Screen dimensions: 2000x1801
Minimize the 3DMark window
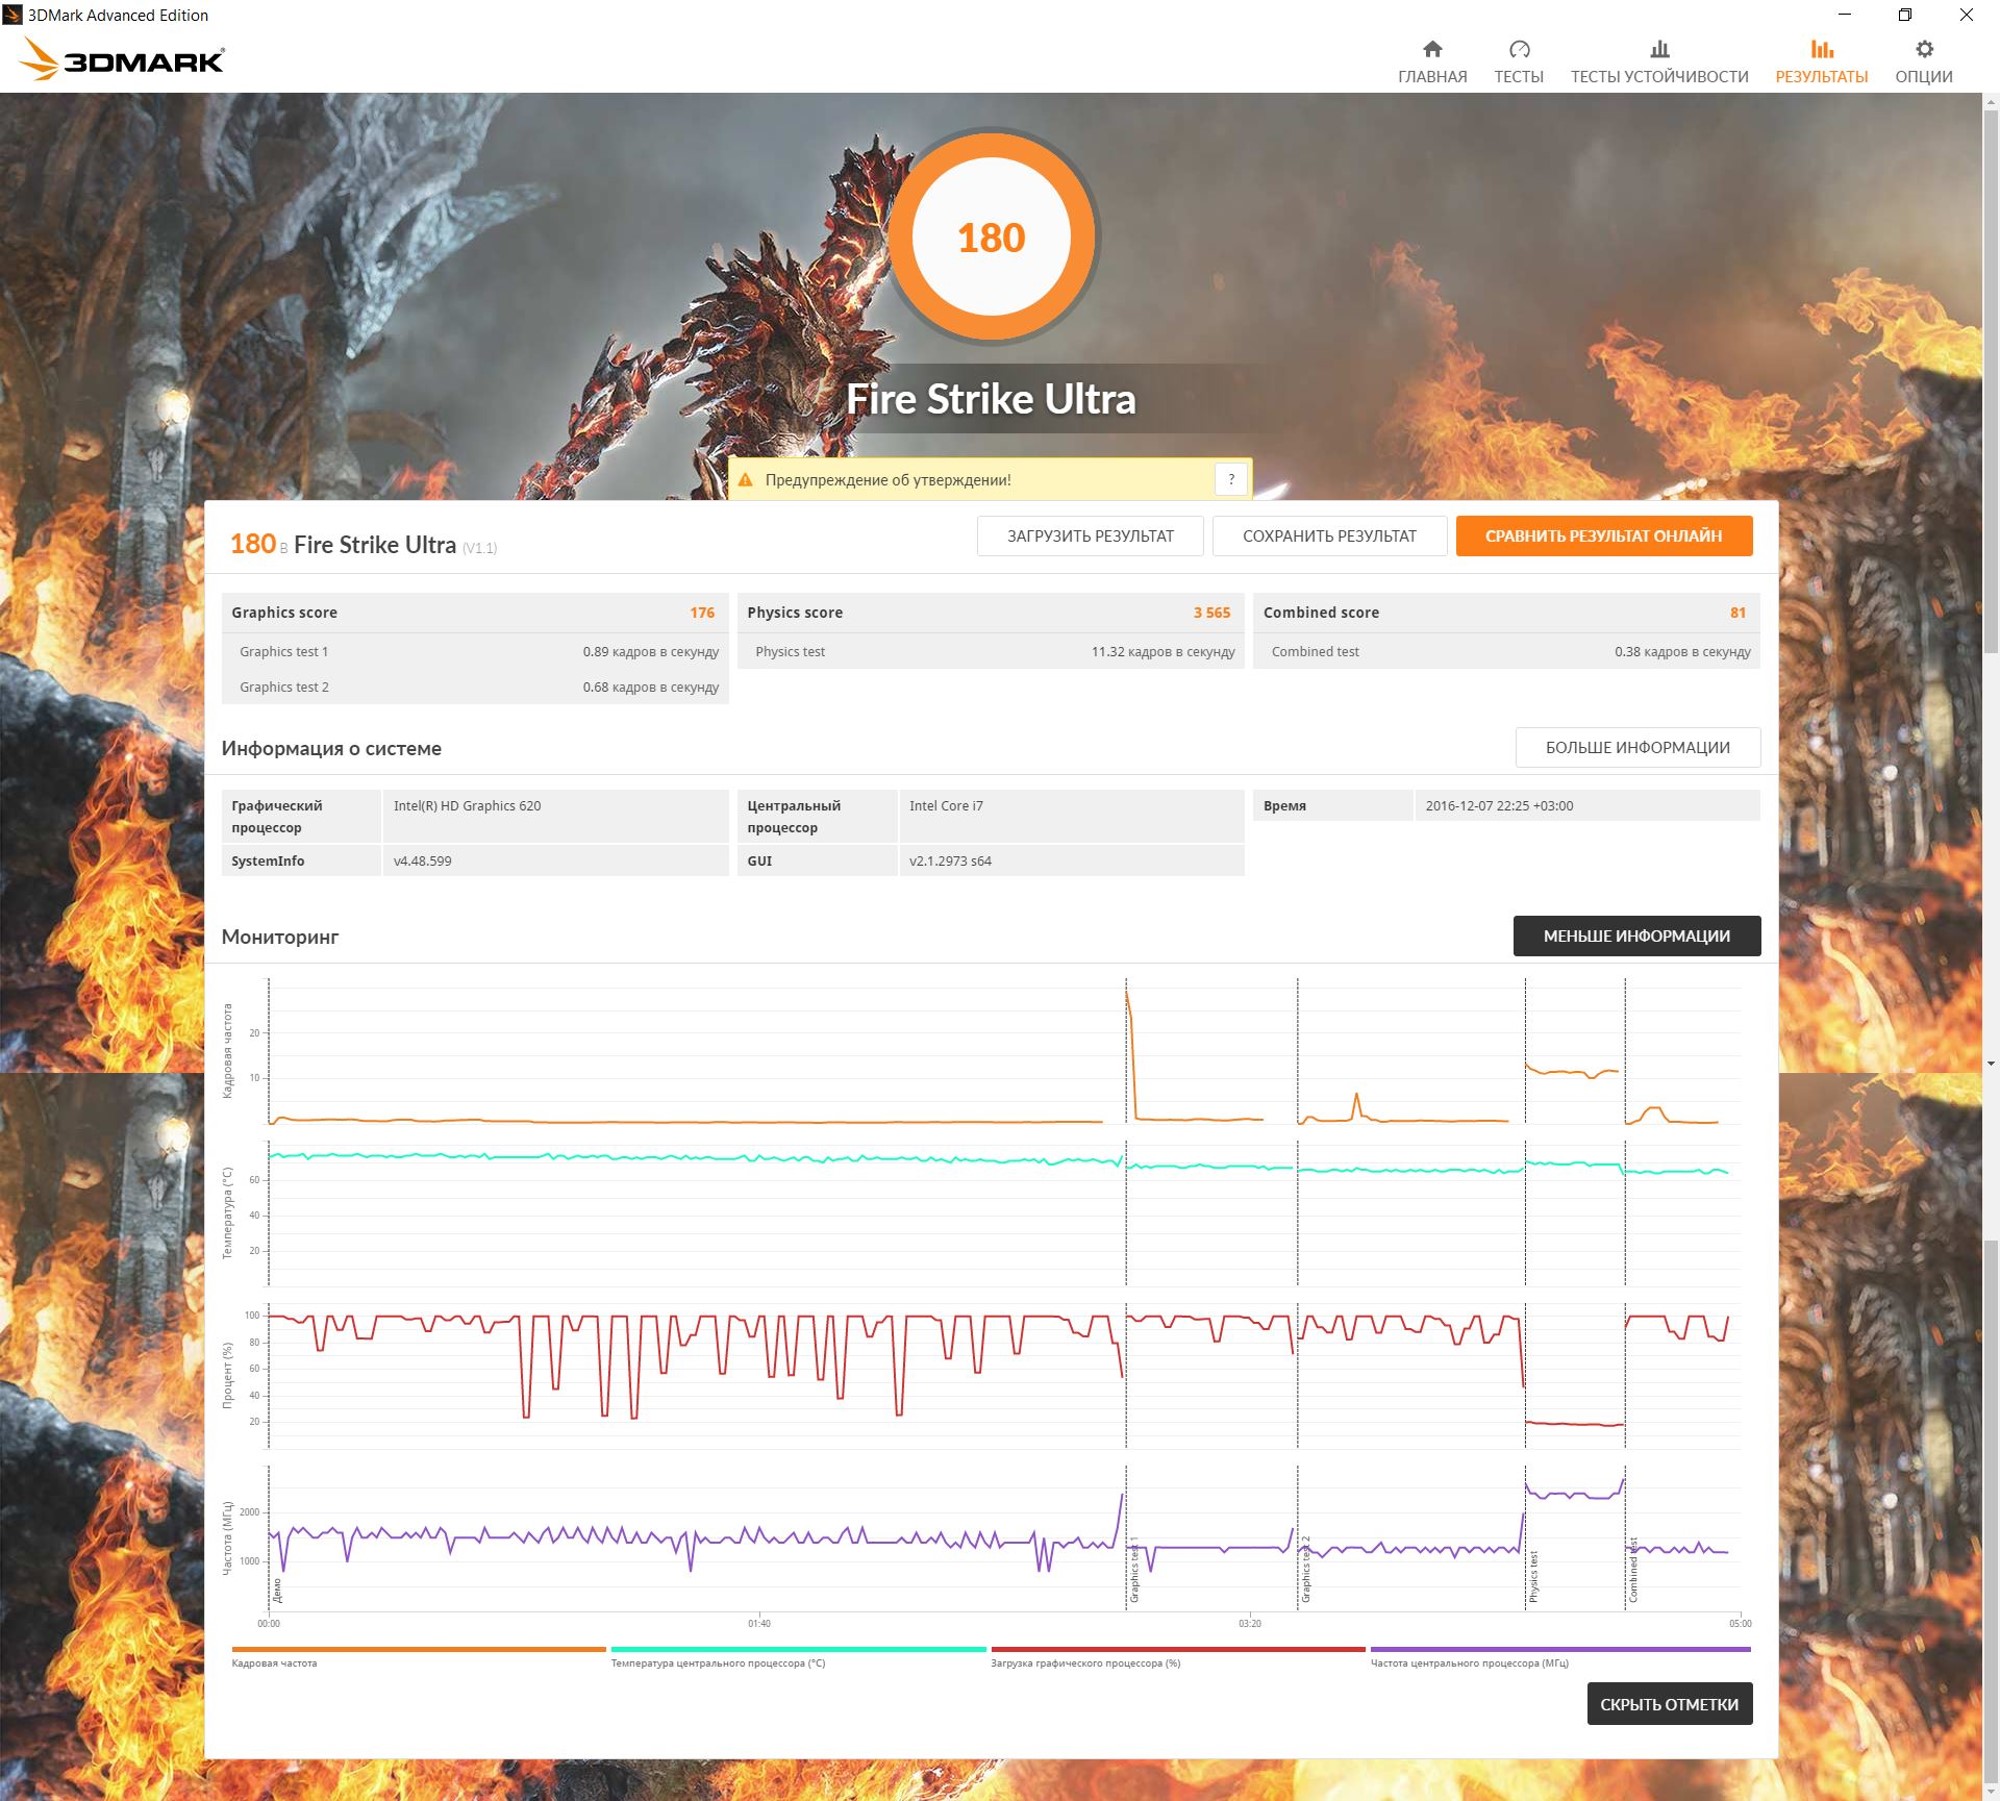pos(1844,15)
